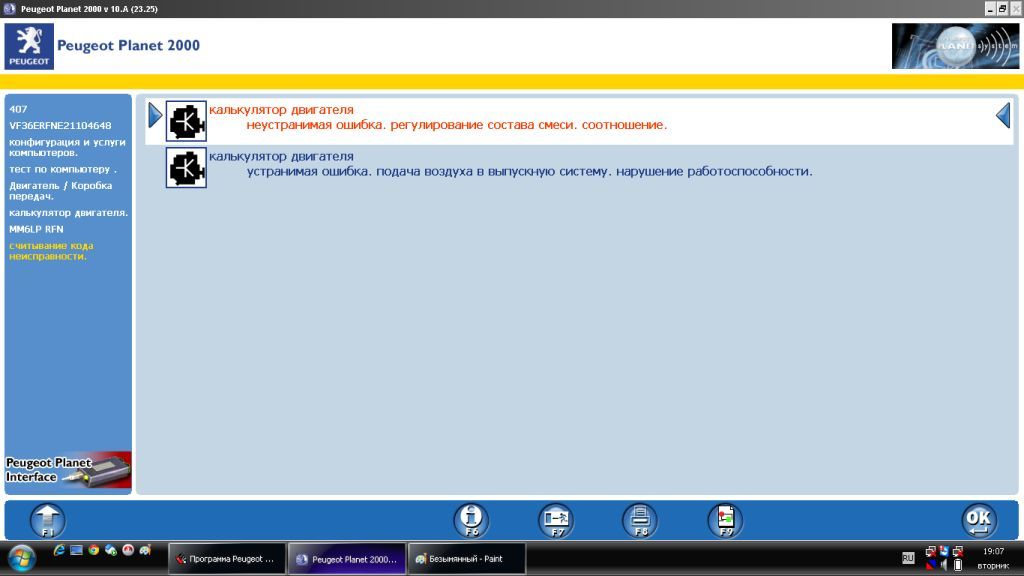1024x576 pixels.
Task: Select the fault text 'неустранимая ошибка. регулирование состава смеси'
Action: 411,125
